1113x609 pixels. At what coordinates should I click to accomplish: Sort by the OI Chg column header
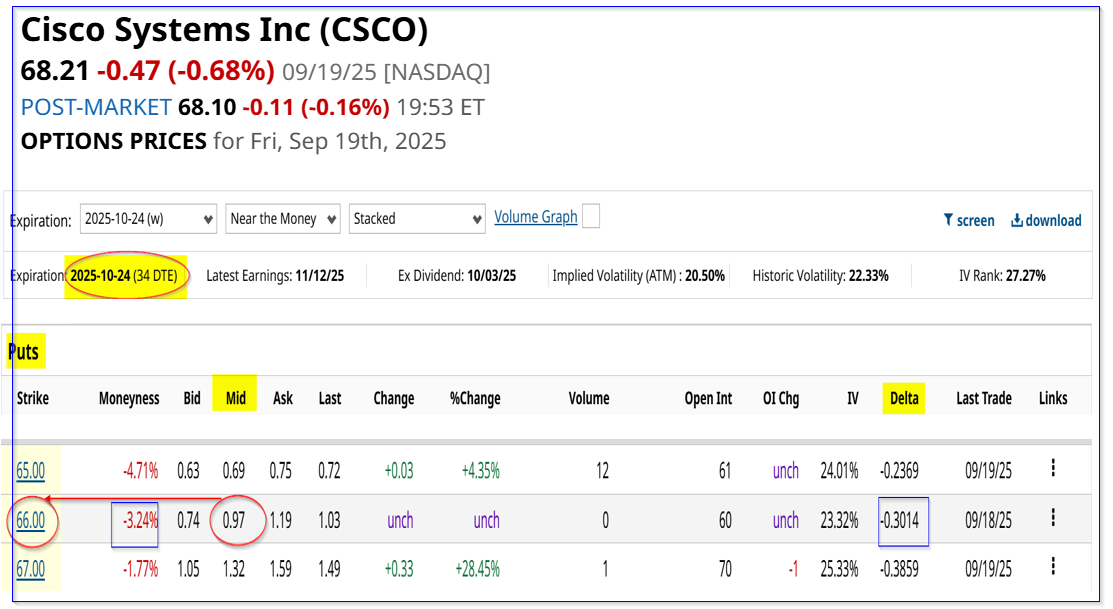point(781,398)
